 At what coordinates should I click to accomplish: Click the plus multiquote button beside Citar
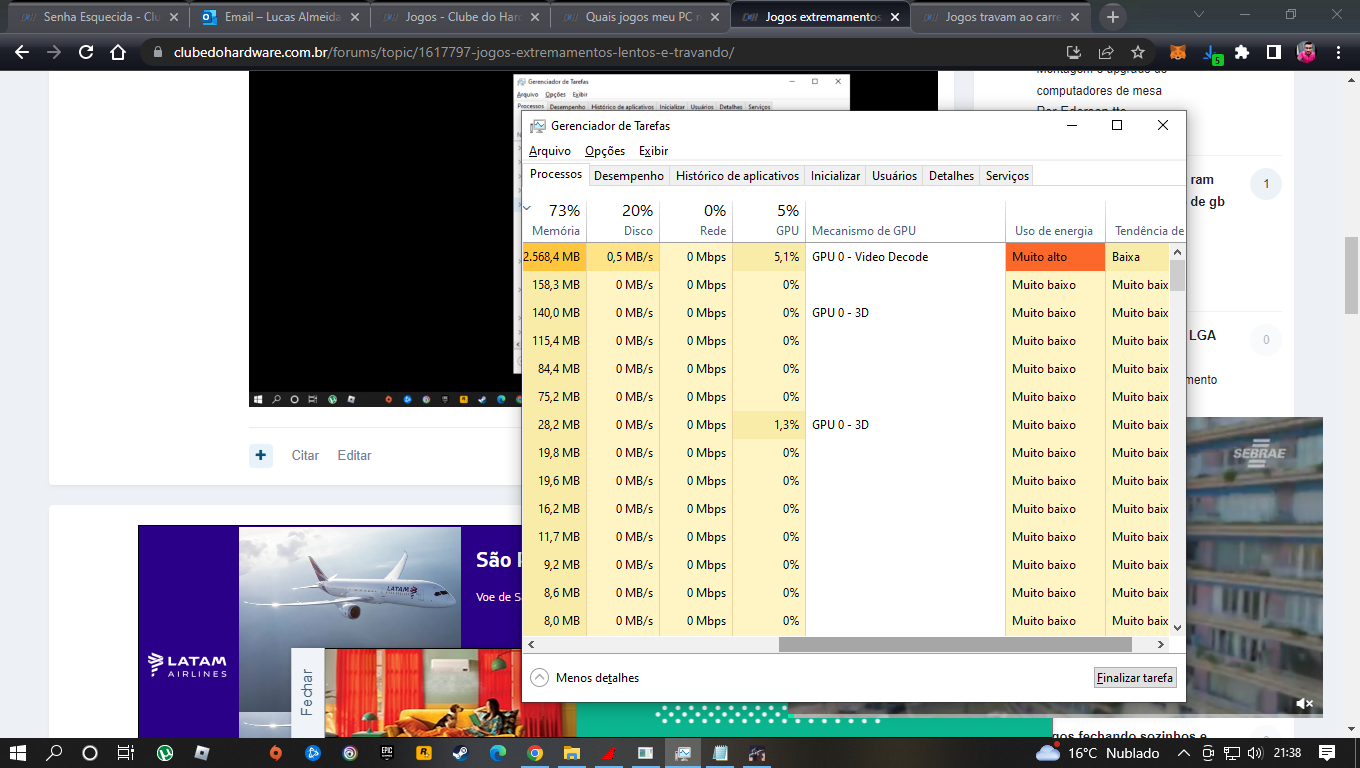[260, 455]
